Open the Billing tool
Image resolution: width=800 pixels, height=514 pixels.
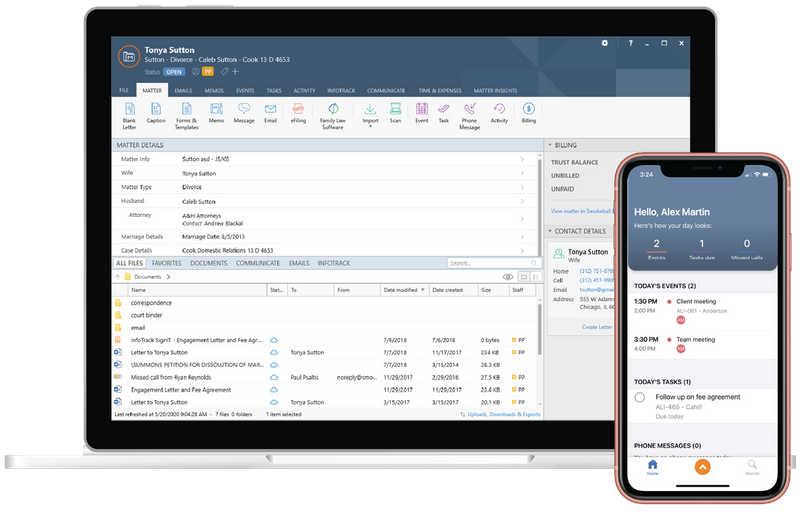[x=529, y=113]
